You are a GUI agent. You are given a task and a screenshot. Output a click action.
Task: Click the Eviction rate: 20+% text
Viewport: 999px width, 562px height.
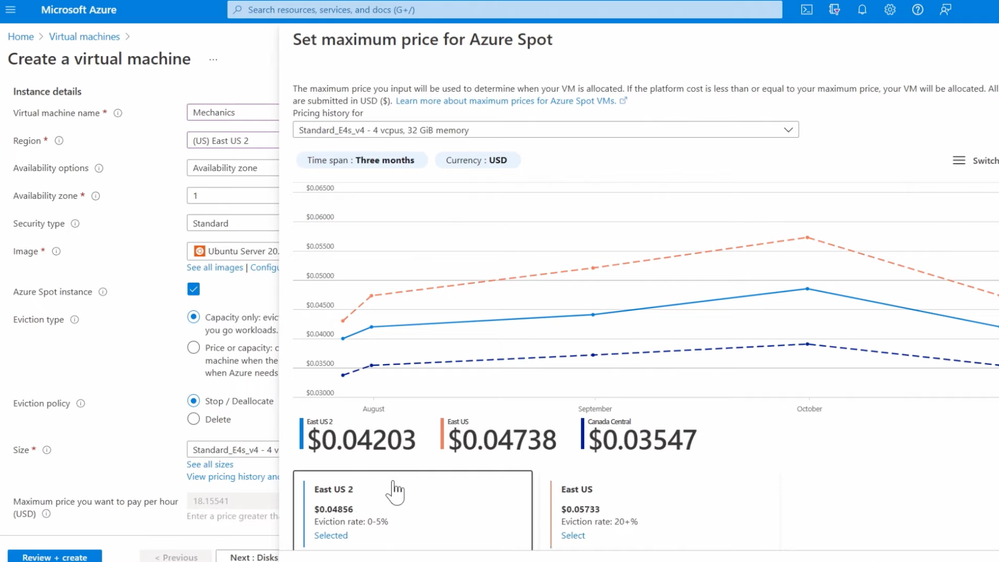tap(600, 521)
